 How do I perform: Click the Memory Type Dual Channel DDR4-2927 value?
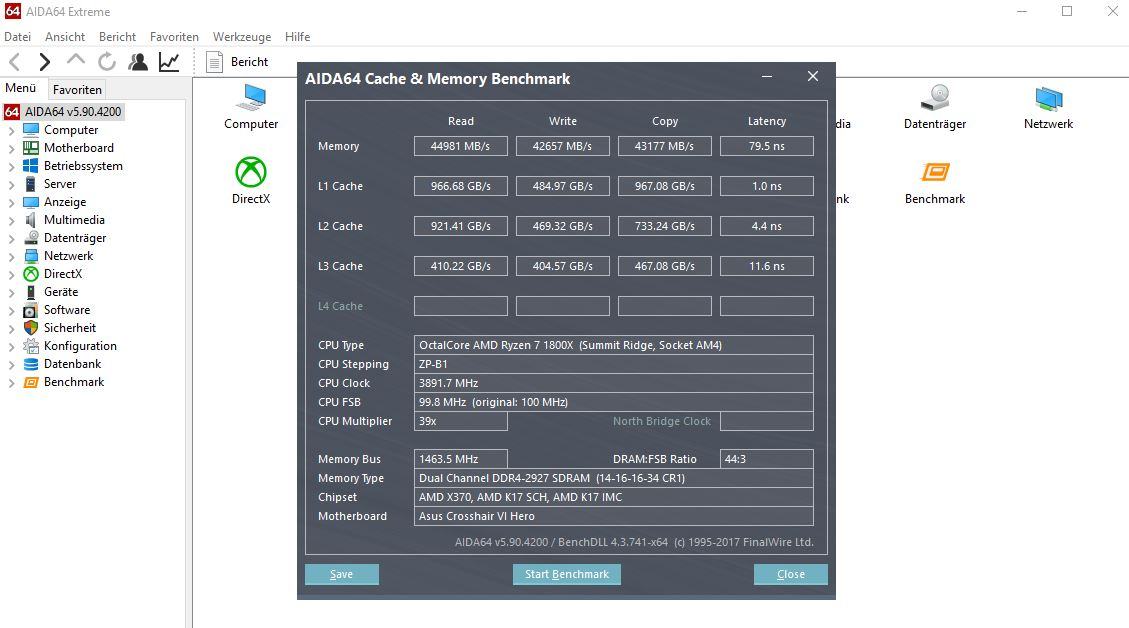pos(613,478)
